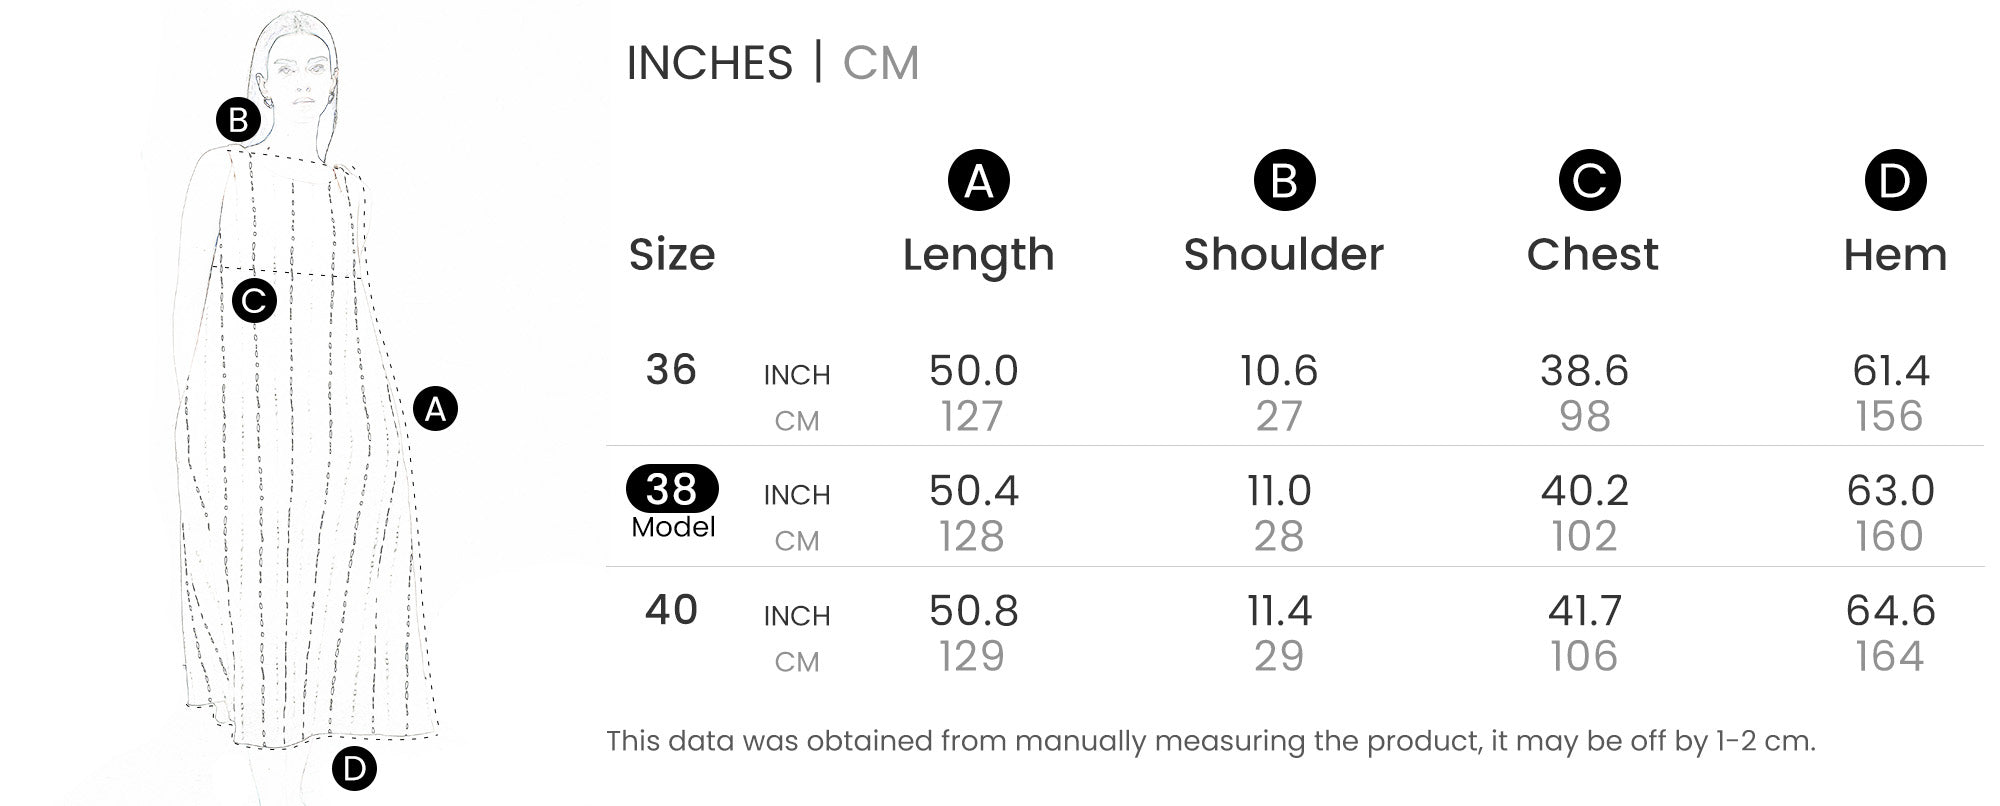Viewport: 2000px width, 806px height.
Task: Click the A marker beside the dress sketch
Action: point(435,409)
